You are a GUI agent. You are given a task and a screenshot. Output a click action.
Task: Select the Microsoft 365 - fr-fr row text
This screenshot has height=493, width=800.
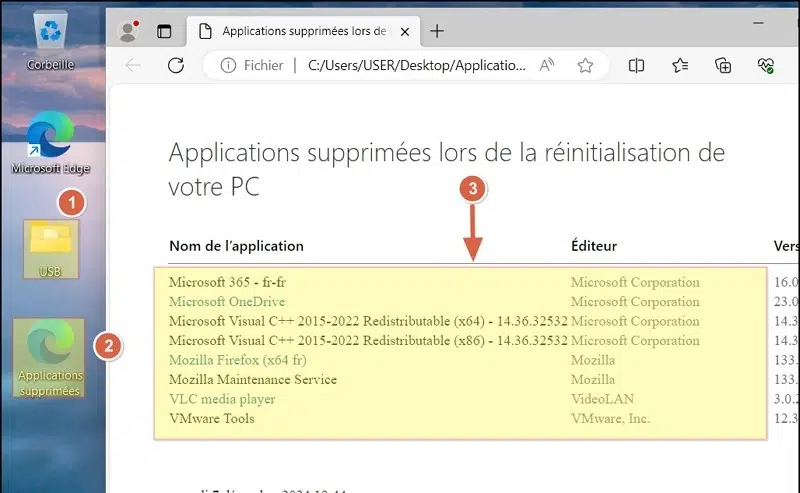point(228,282)
